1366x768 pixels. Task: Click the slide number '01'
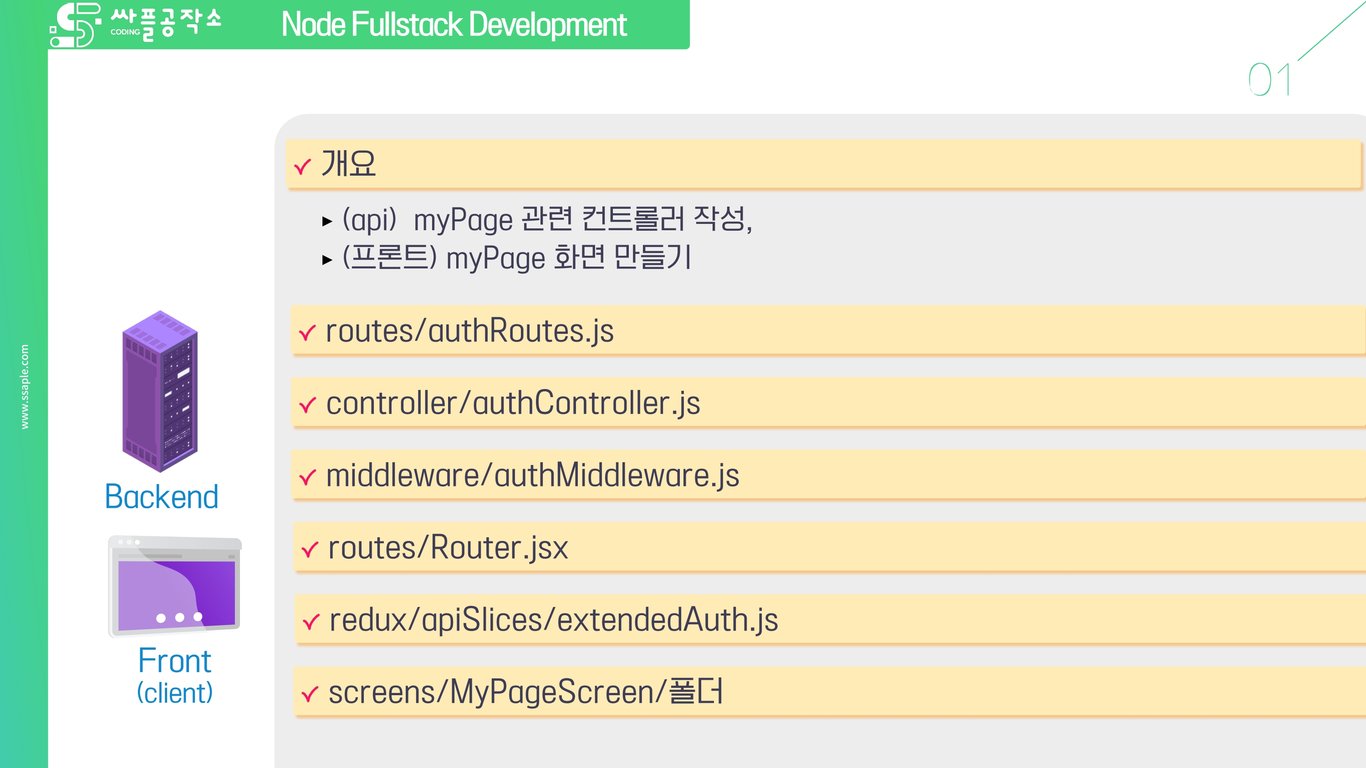coord(1271,80)
